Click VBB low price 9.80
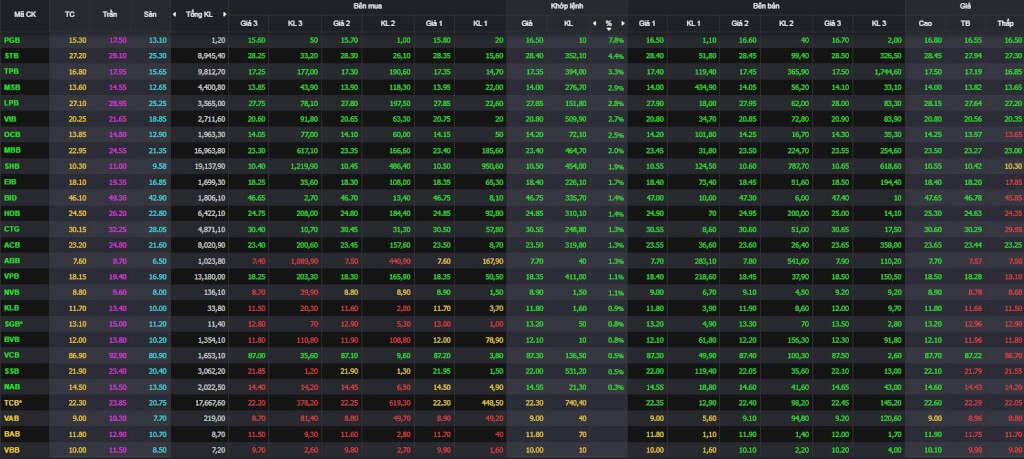The width and height of the screenshot is (1024, 459). 1015,450
